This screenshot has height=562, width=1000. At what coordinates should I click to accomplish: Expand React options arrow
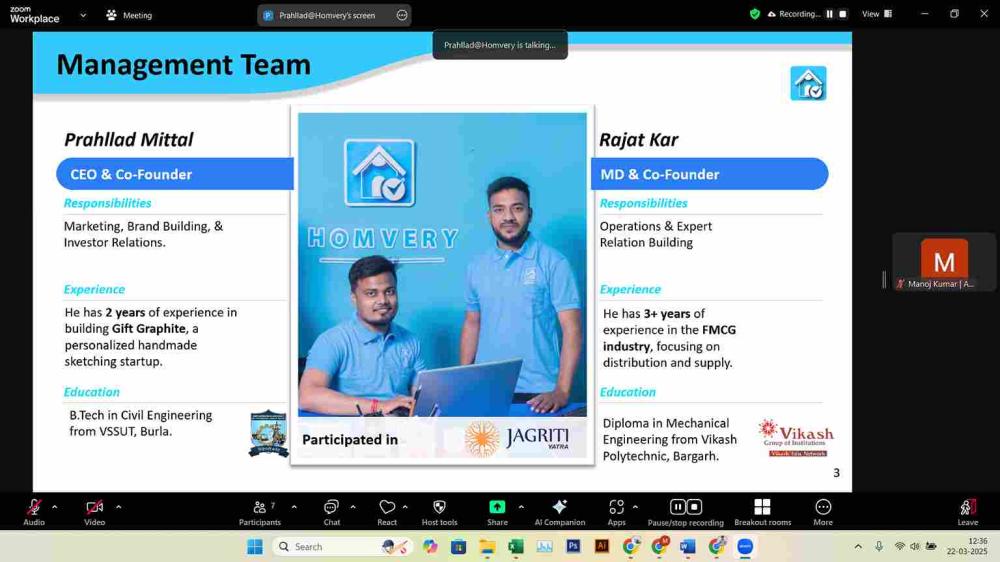tap(404, 507)
